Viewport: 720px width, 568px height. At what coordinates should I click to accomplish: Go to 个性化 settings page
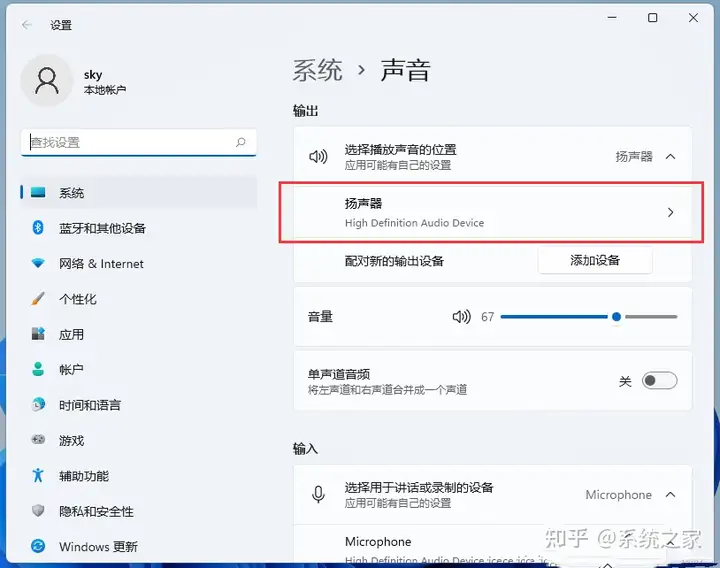[x=139, y=299]
